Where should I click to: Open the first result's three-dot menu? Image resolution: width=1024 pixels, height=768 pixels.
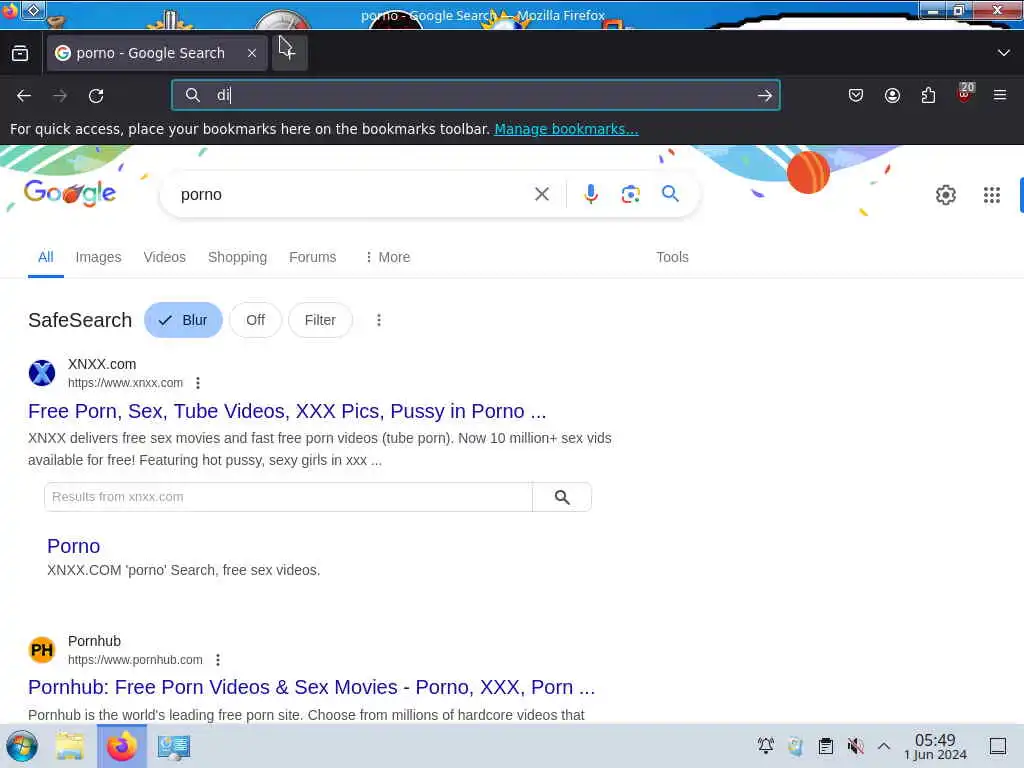(198, 383)
